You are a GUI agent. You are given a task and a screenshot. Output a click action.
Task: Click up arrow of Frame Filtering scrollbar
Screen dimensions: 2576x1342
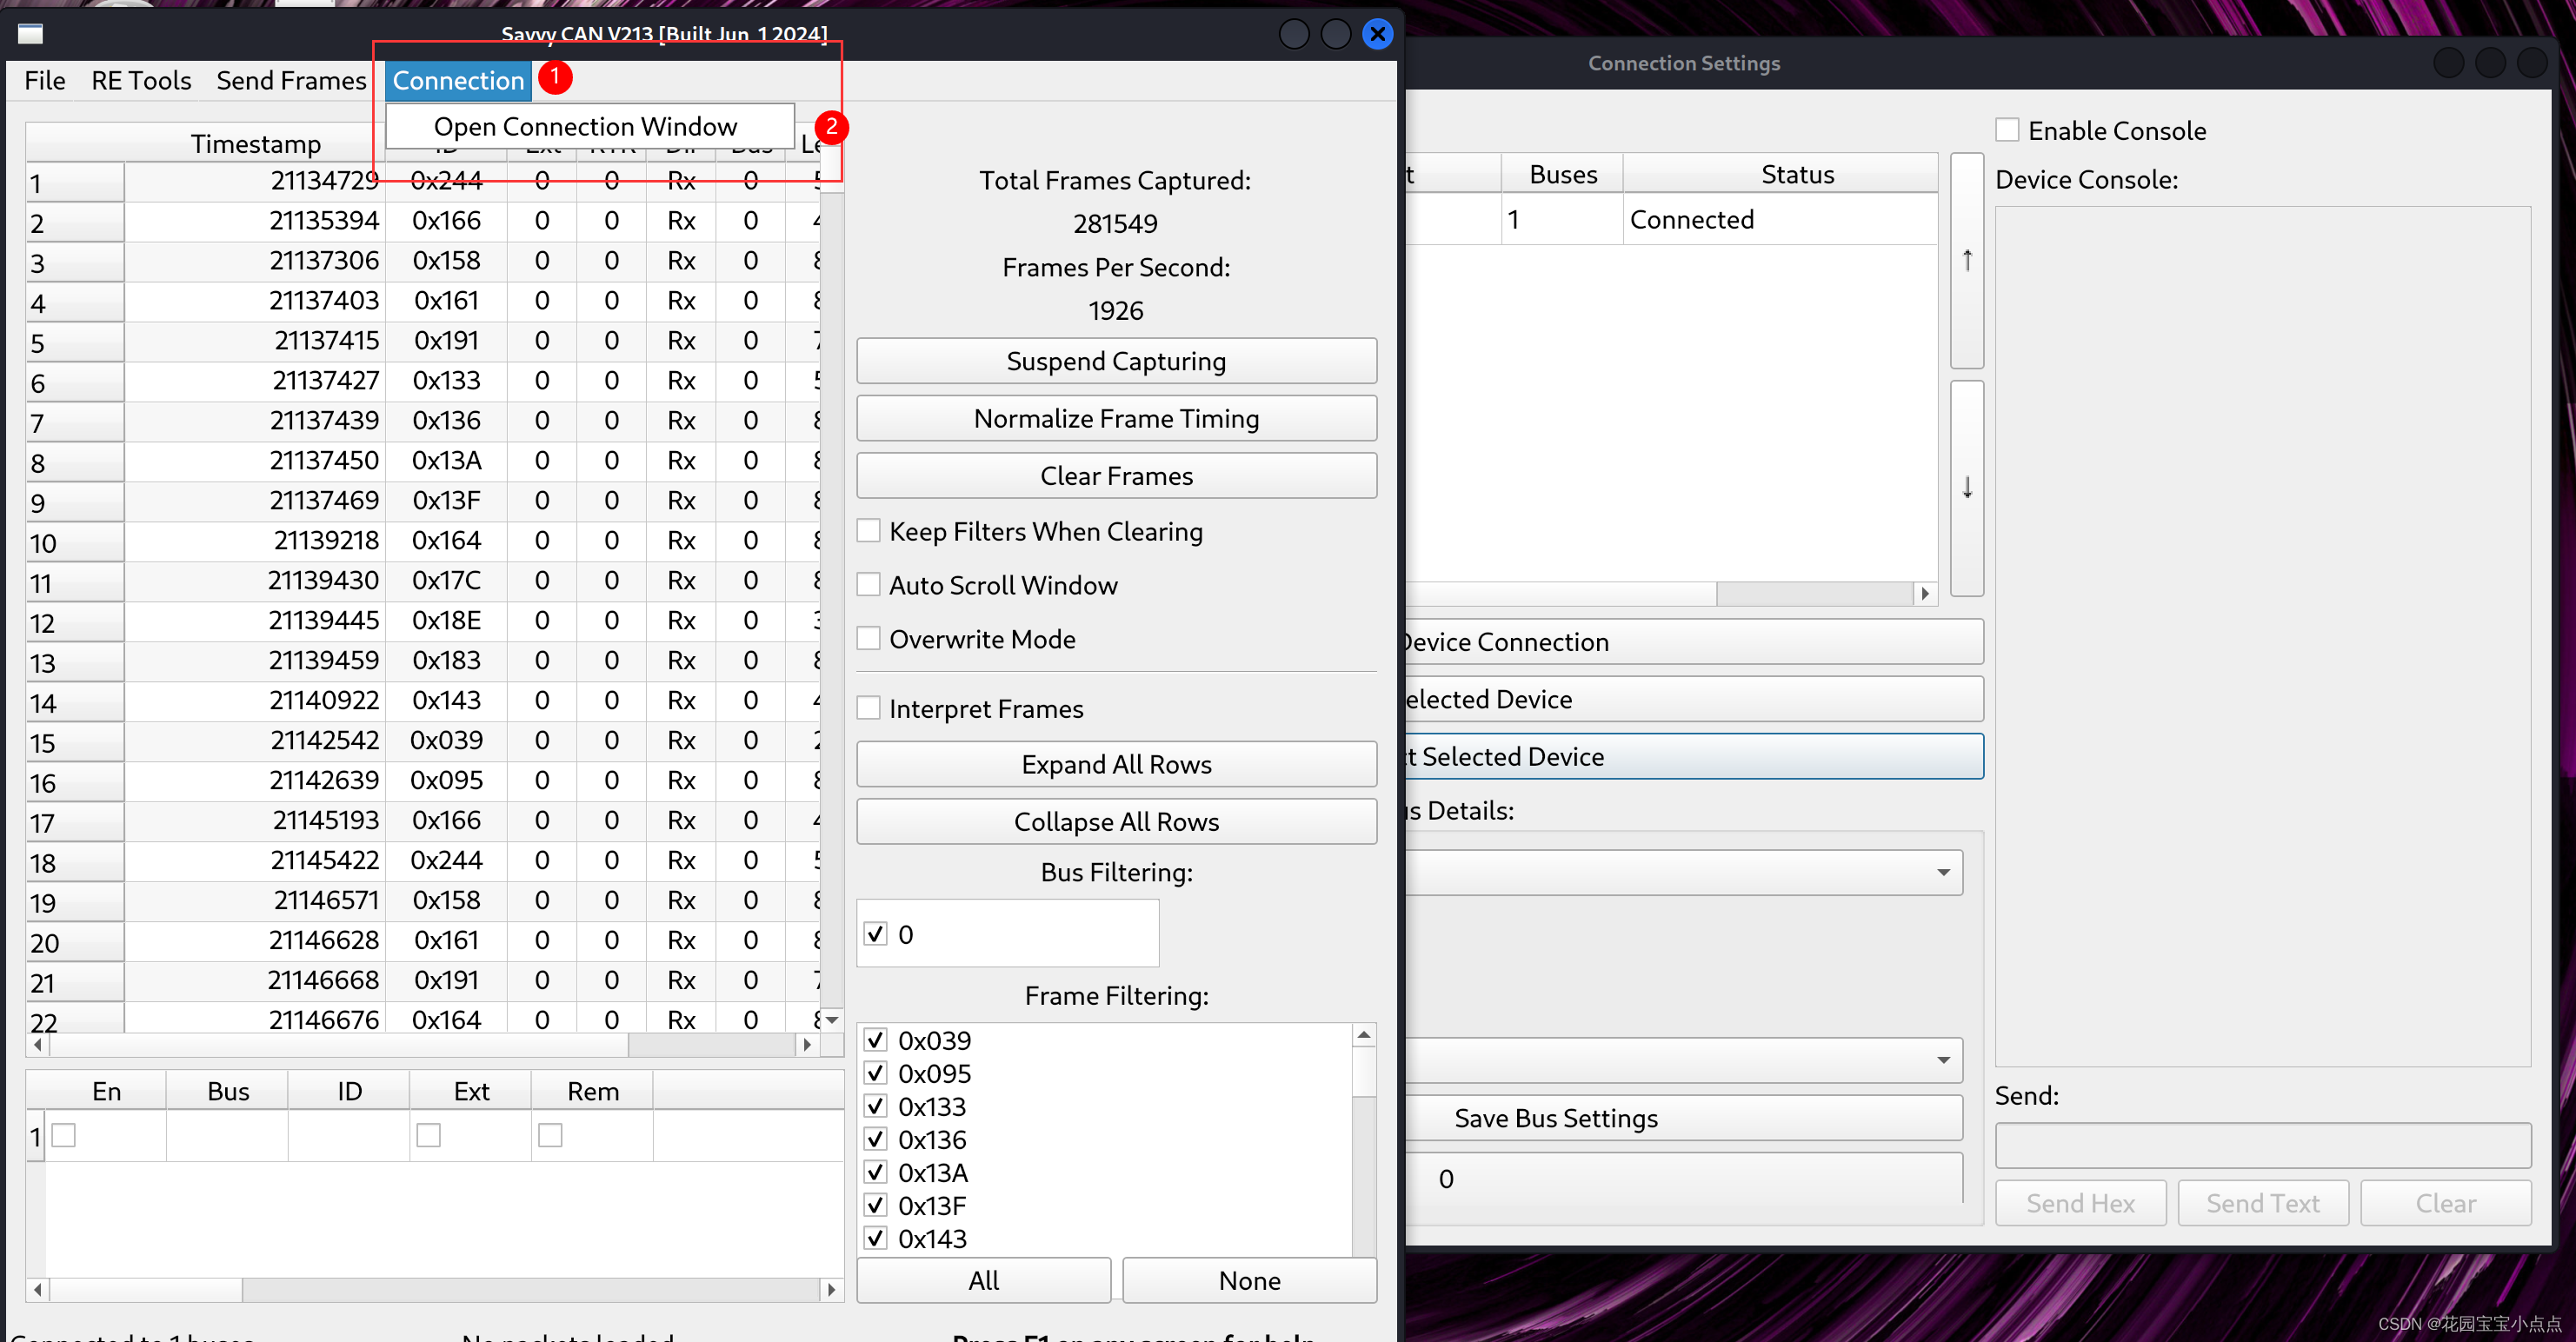(1364, 1035)
